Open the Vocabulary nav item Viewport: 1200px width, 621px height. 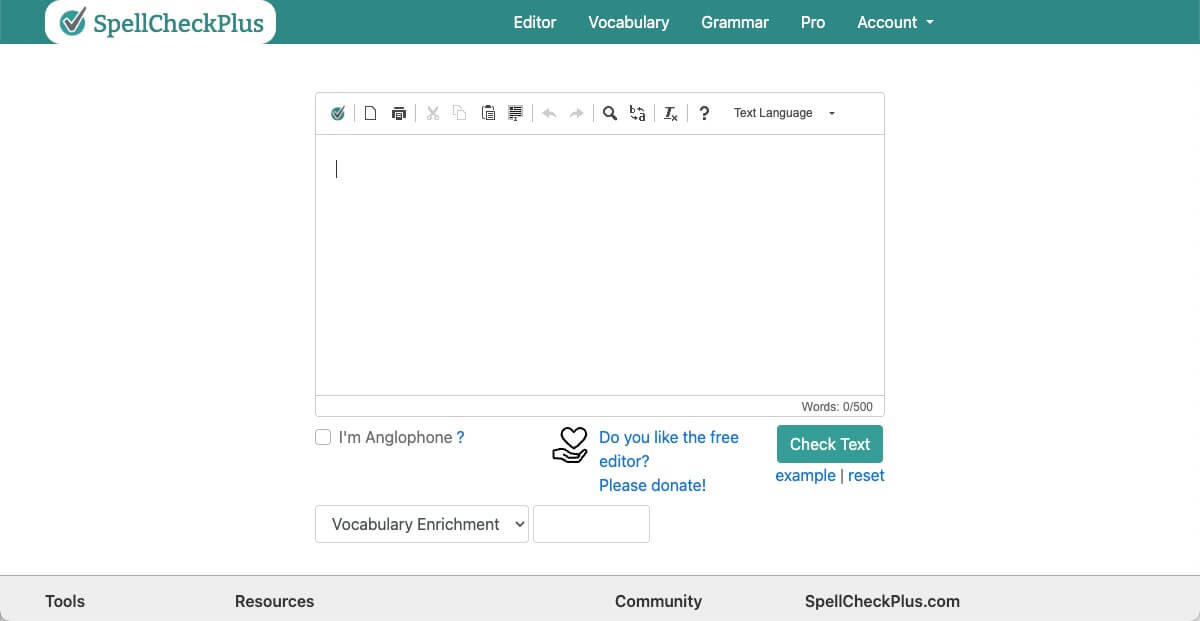pyautogui.click(x=629, y=22)
